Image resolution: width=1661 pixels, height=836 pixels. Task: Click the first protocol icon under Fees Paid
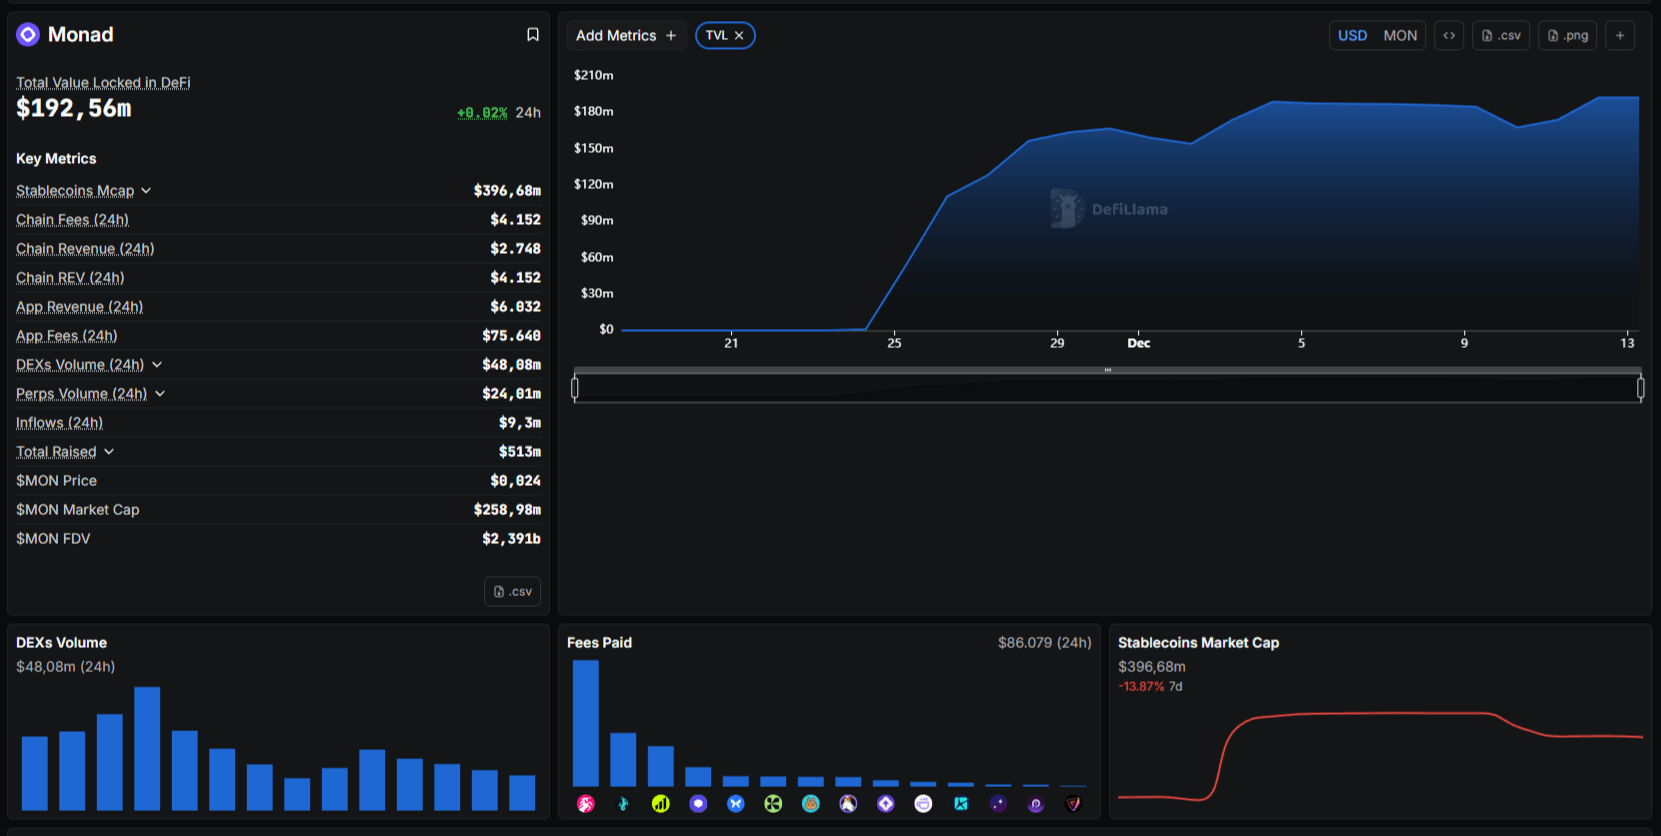click(x=586, y=804)
